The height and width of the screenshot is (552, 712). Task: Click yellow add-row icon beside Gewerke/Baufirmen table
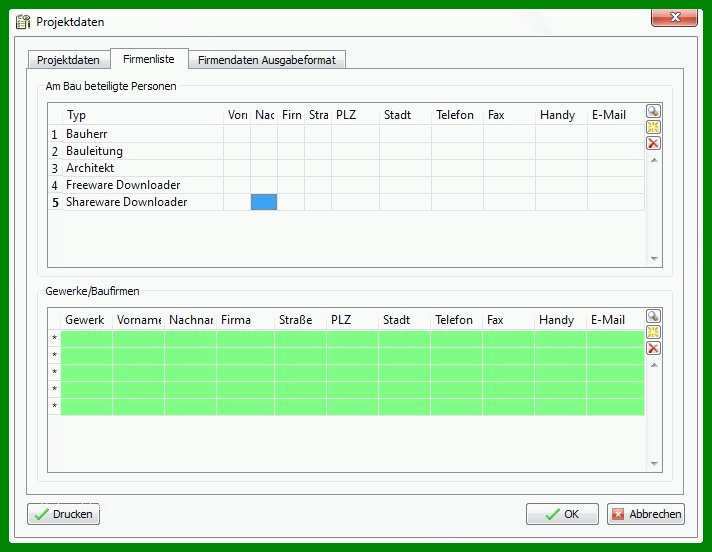(653, 332)
